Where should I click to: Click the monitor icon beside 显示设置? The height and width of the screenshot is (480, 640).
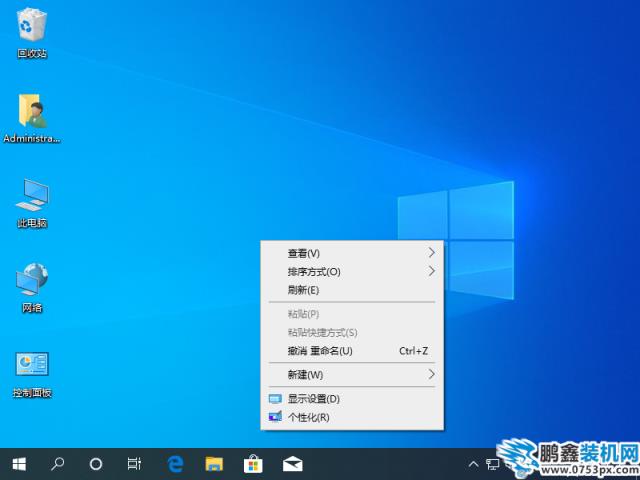pyautogui.click(x=276, y=399)
